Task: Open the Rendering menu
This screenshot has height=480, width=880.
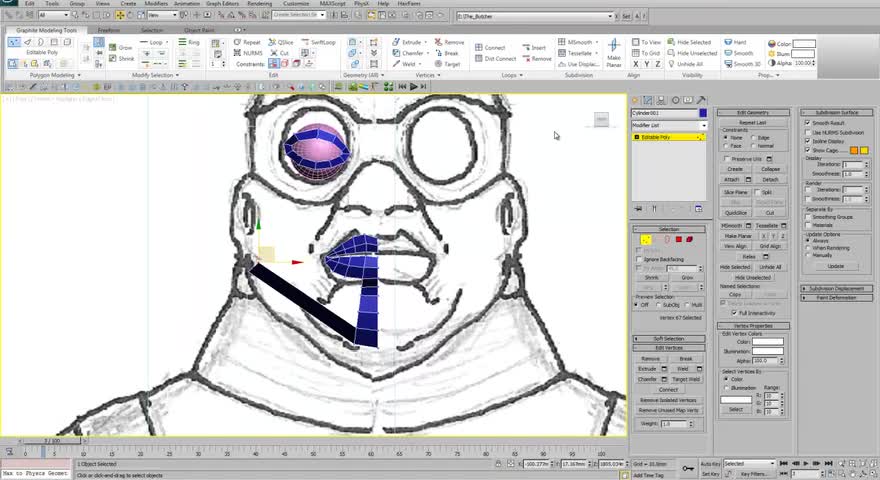Action: (259, 3)
